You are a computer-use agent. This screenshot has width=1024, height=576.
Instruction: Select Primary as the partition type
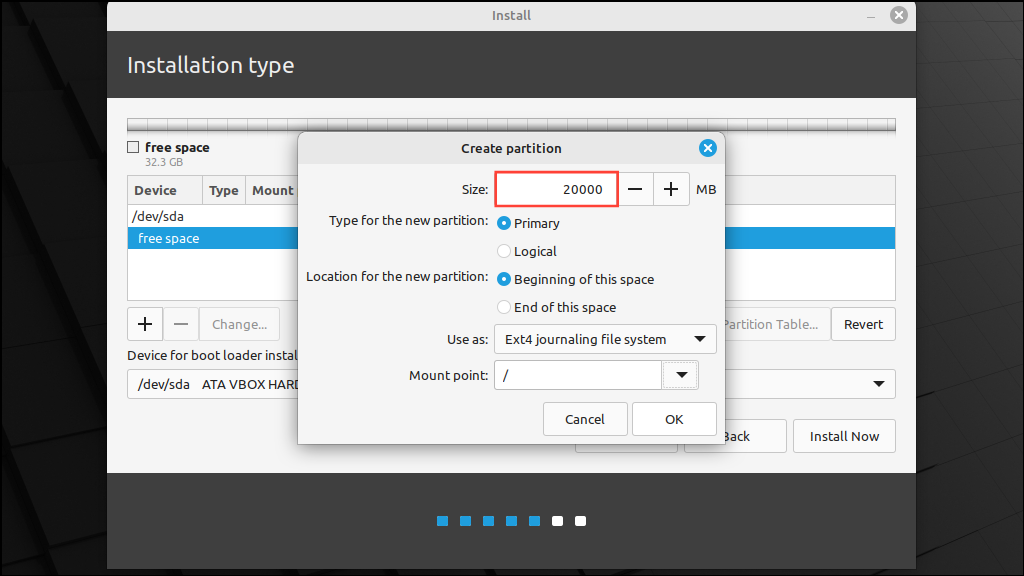pyautogui.click(x=504, y=223)
